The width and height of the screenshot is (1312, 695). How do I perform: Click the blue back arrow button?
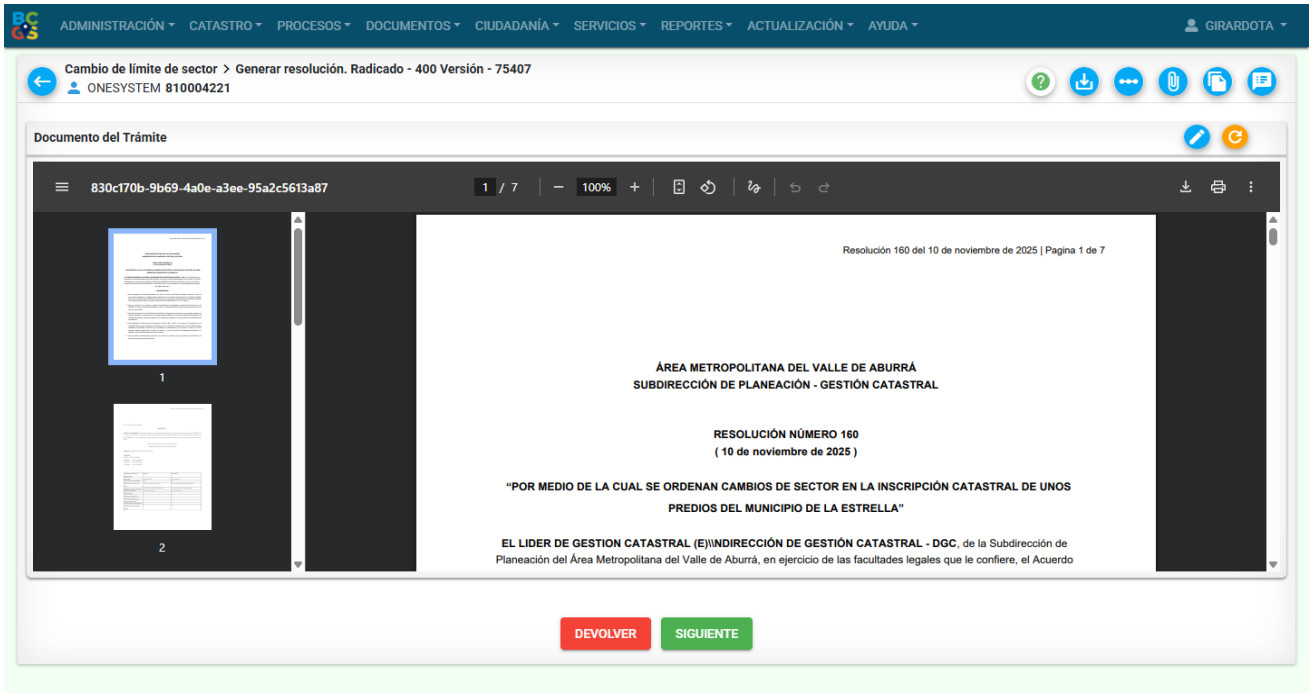click(42, 81)
